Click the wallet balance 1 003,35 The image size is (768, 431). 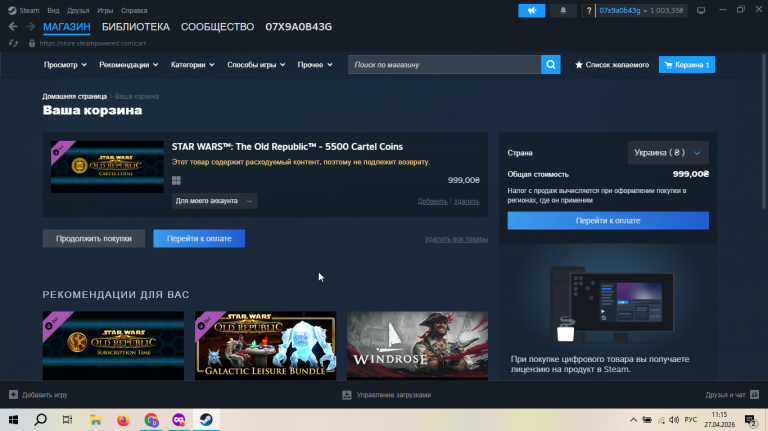(x=667, y=10)
